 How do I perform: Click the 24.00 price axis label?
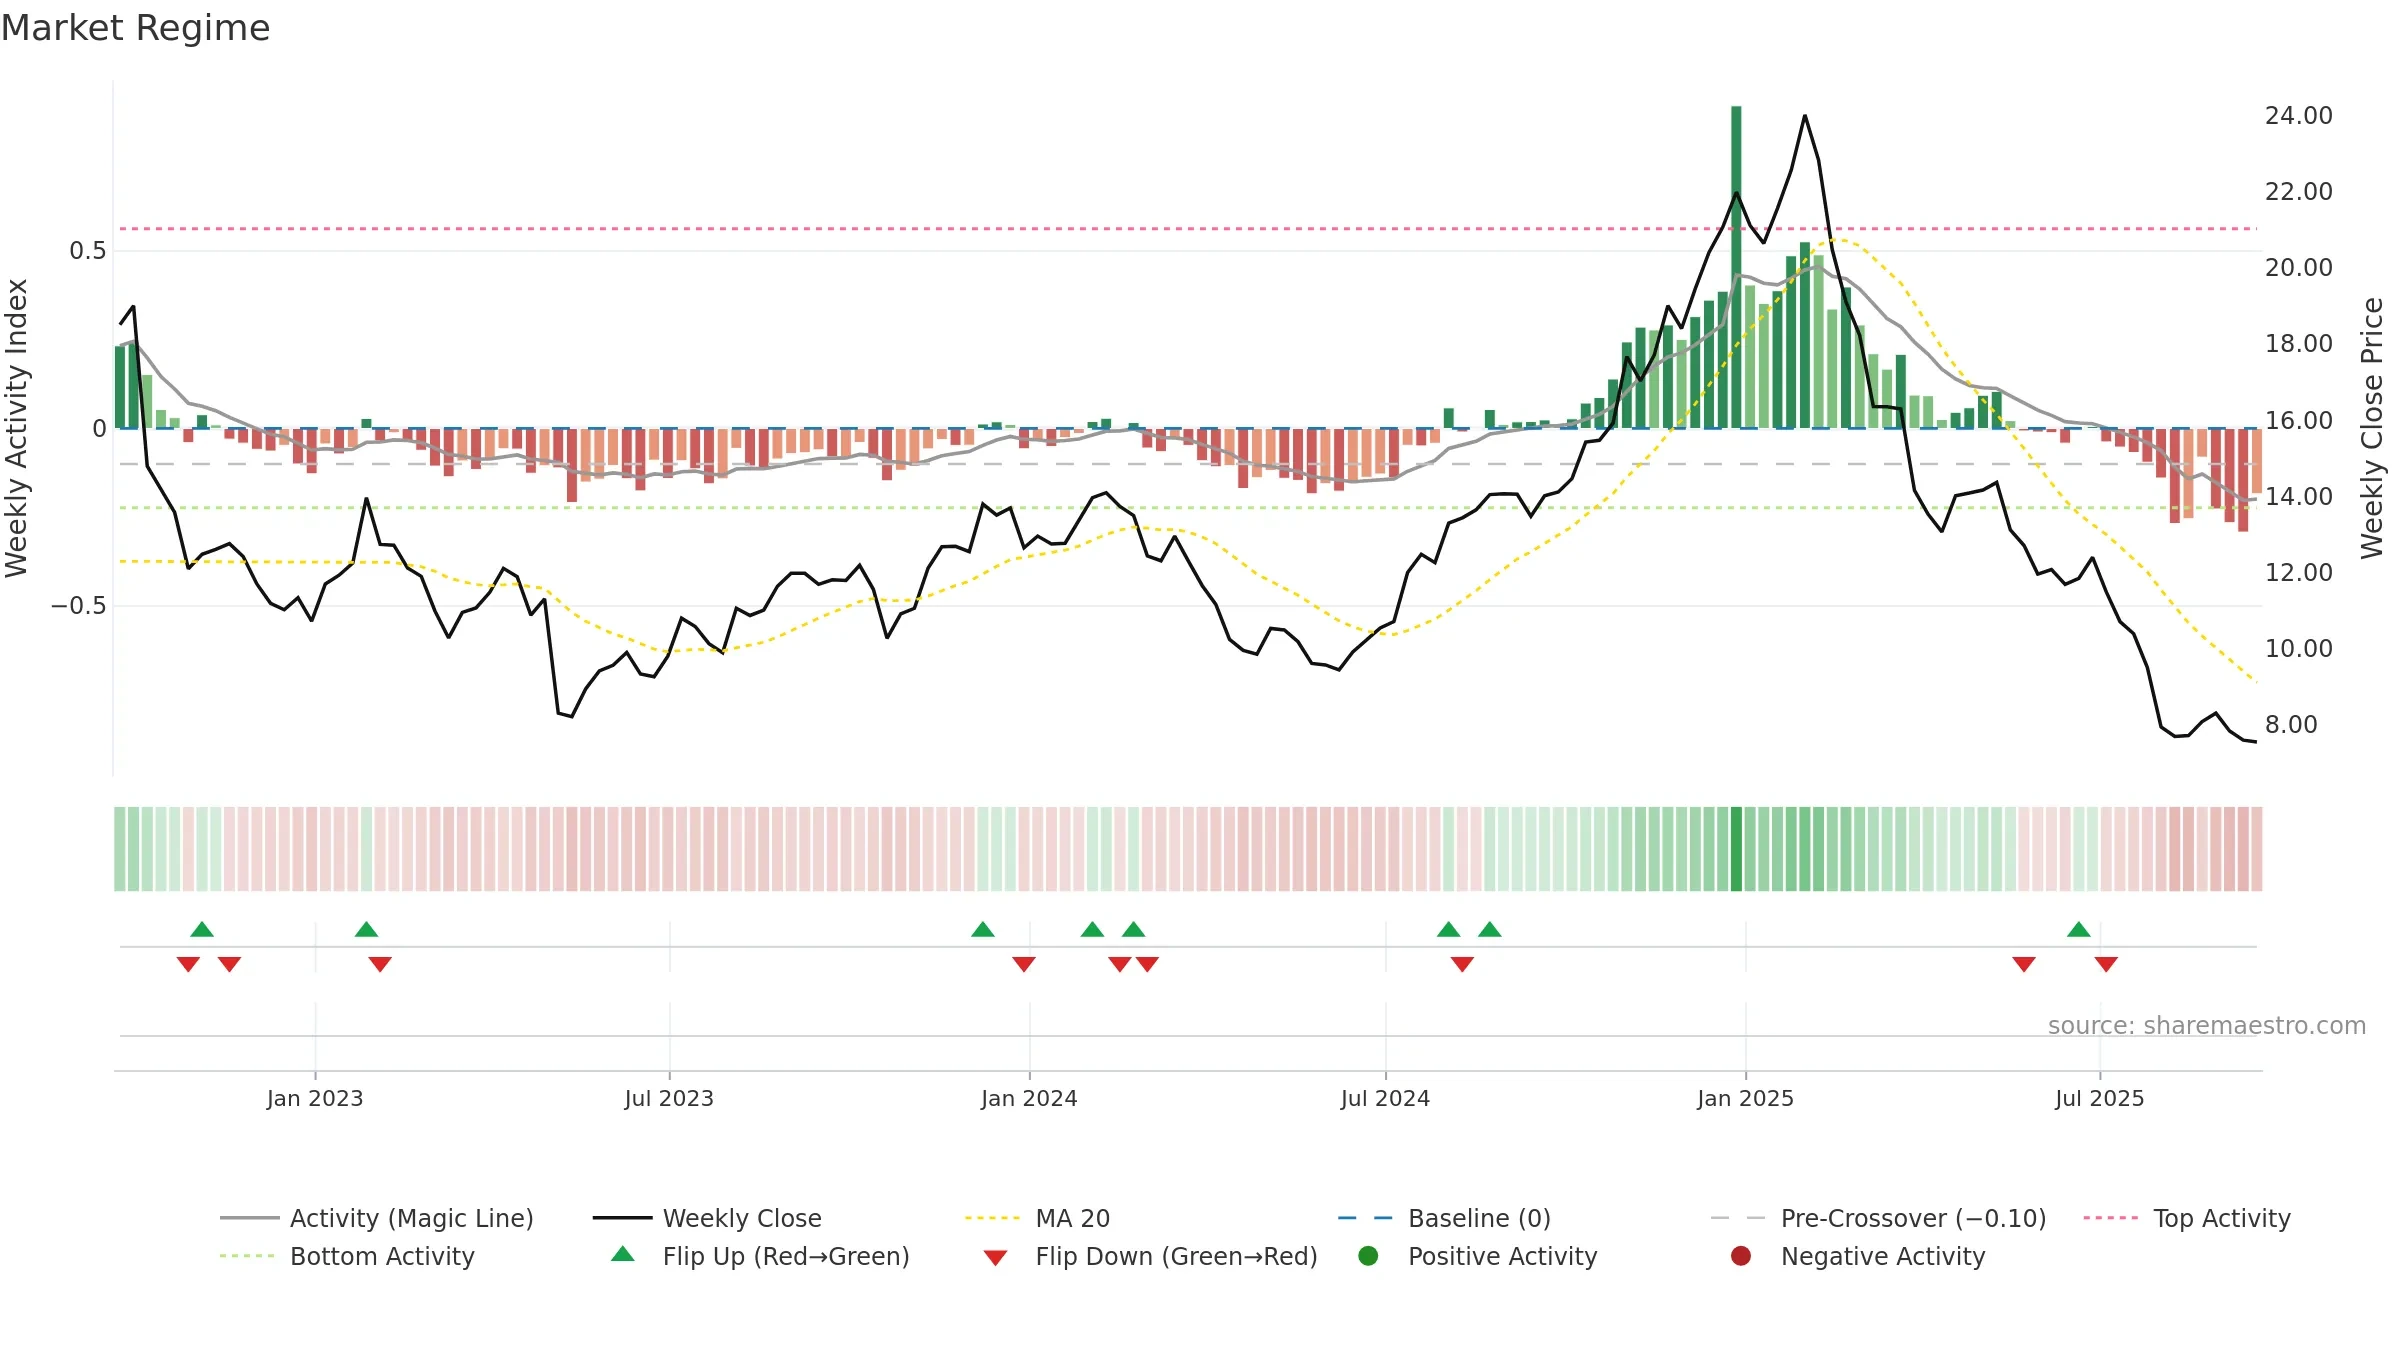(2299, 116)
